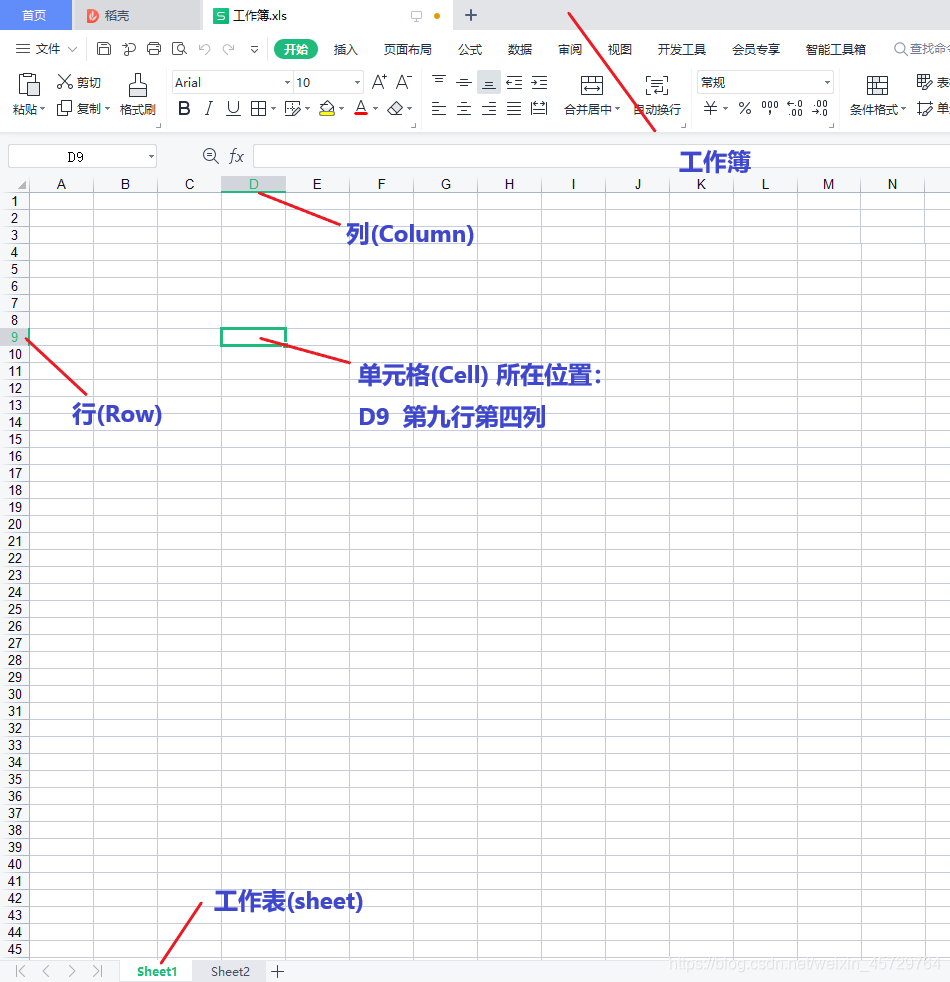Click the thousands separator icon
This screenshot has width=950, height=982.
click(770, 108)
